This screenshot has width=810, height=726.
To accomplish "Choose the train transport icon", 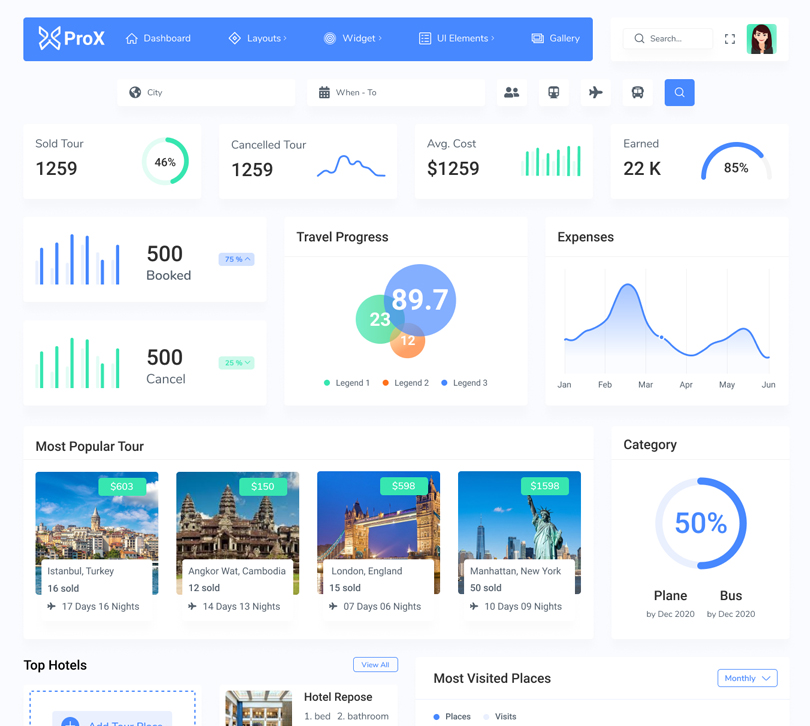I will click(x=554, y=93).
